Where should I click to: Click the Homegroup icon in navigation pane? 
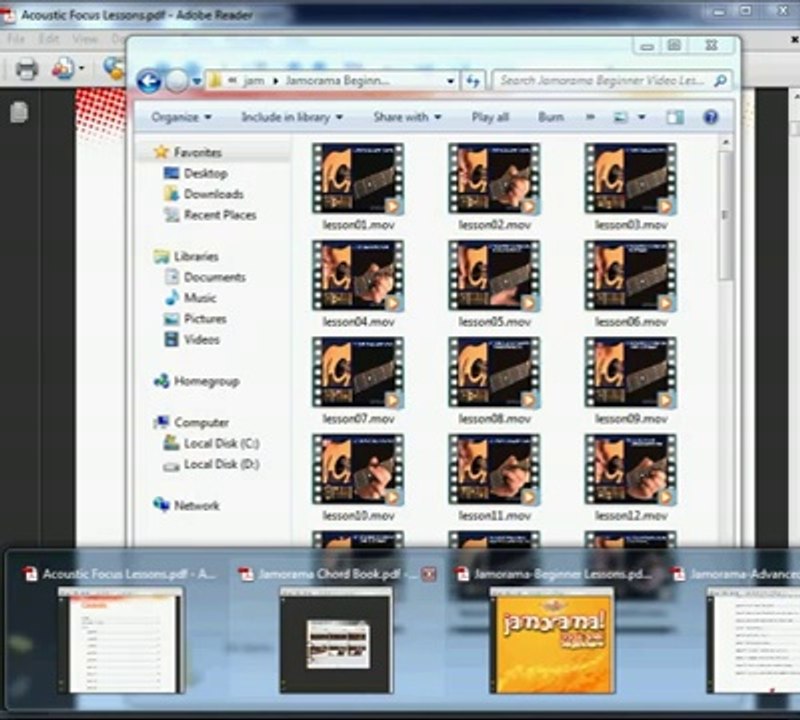[x=162, y=381]
